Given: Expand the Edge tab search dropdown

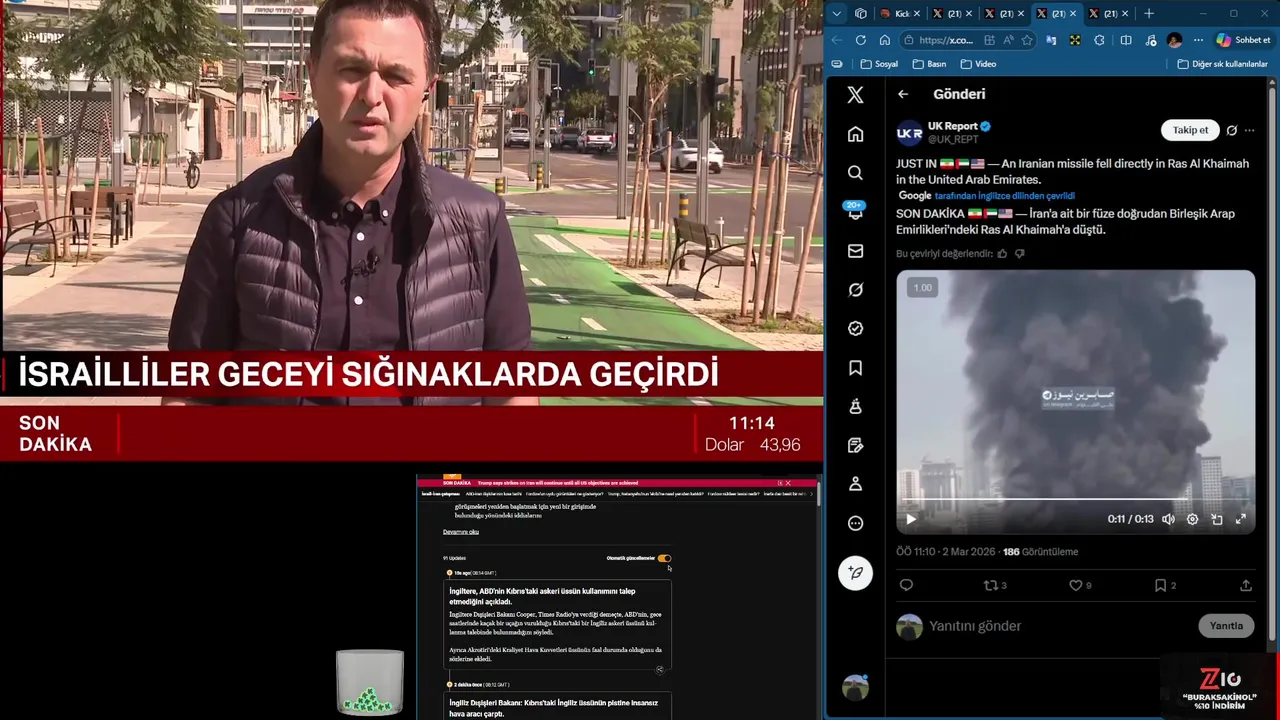Looking at the screenshot, I should [x=837, y=14].
